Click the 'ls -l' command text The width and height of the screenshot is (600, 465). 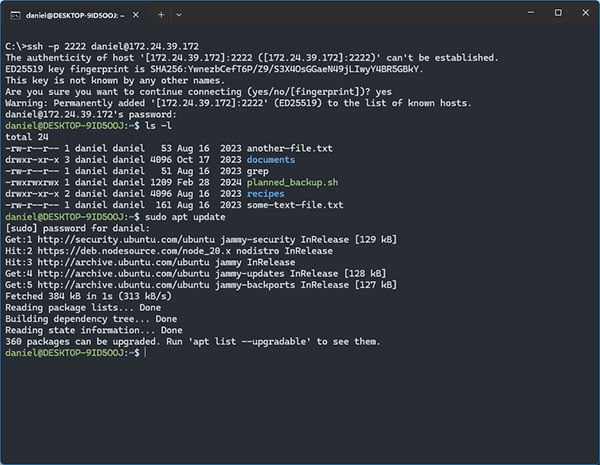158,126
